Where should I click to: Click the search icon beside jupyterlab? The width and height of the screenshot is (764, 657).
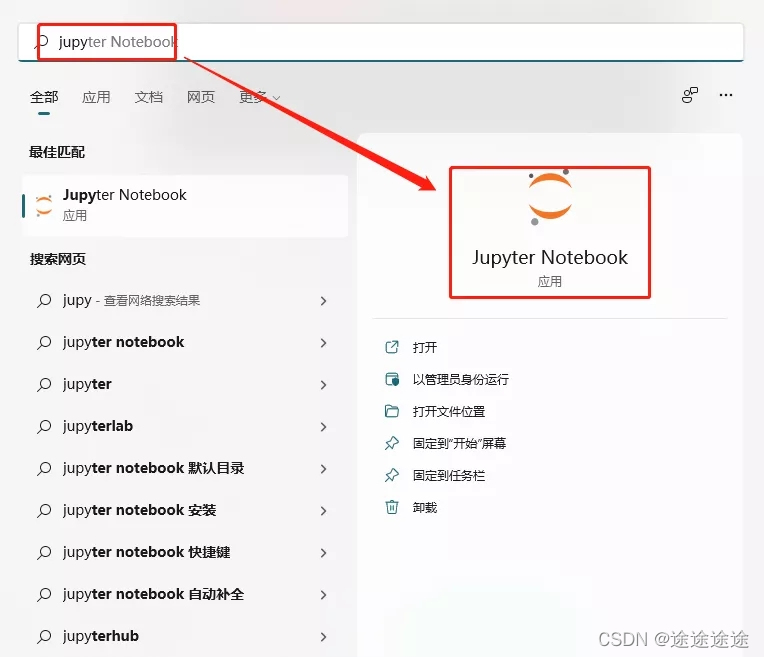pos(44,426)
